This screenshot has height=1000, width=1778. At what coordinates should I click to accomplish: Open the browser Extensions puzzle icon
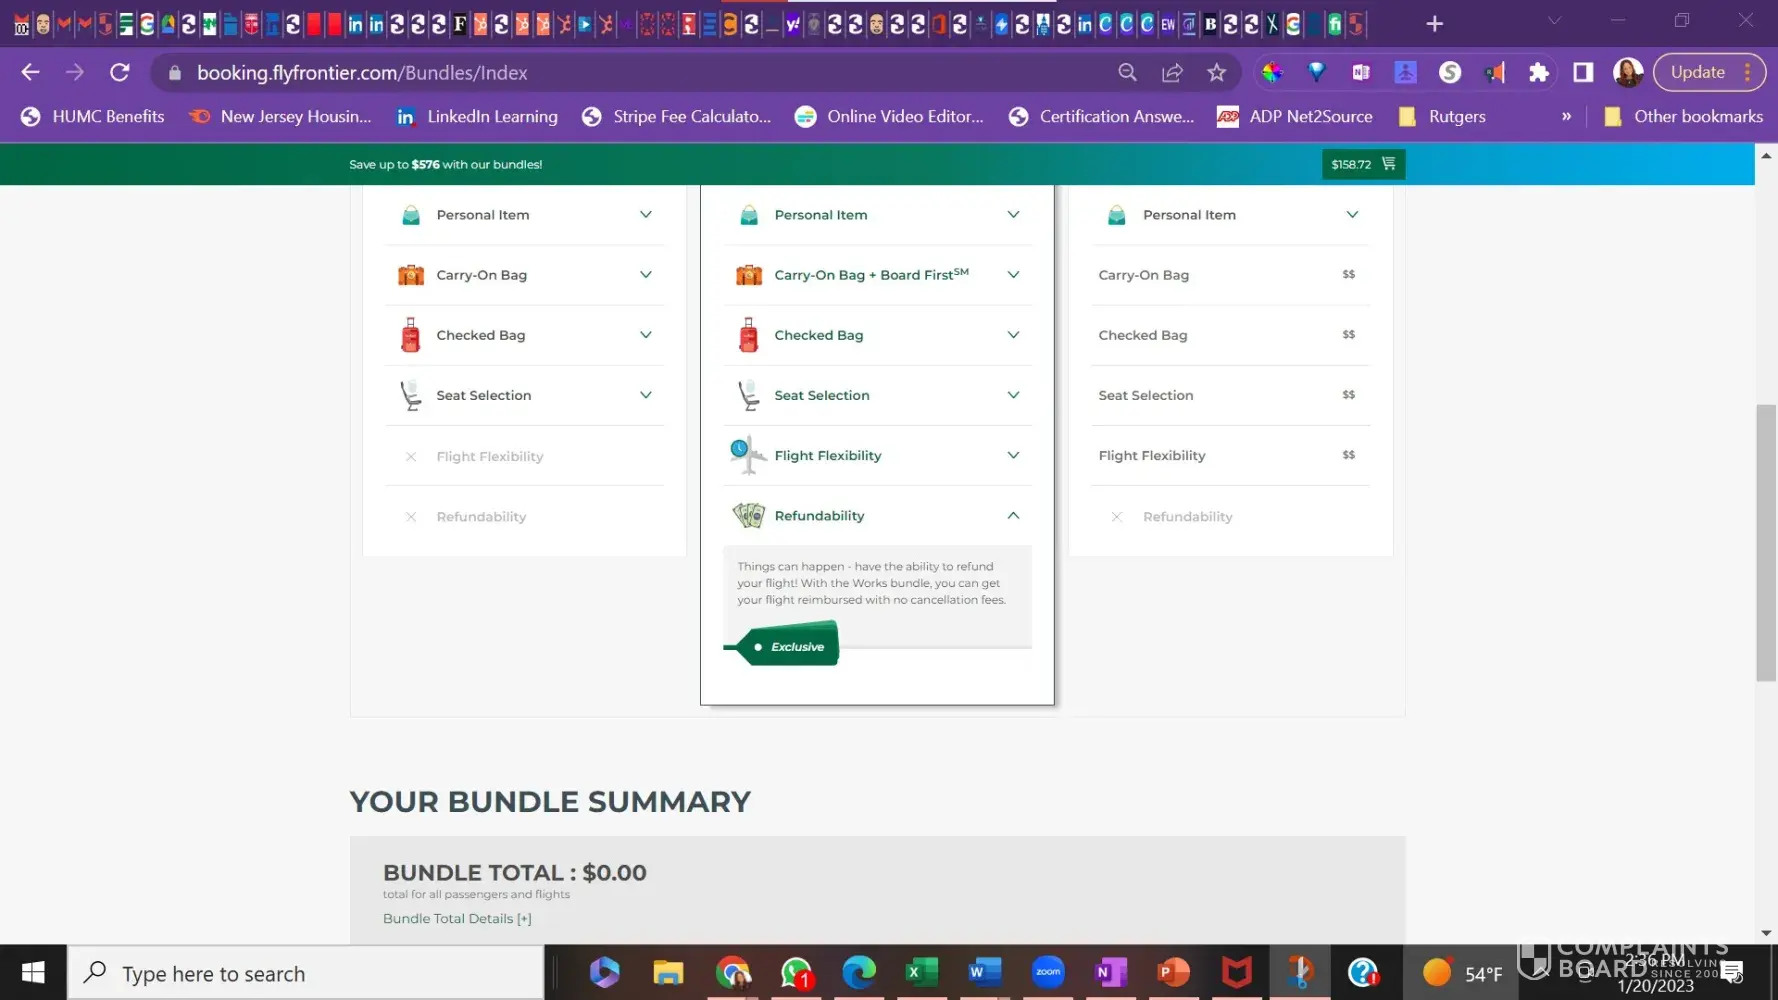point(1538,72)
